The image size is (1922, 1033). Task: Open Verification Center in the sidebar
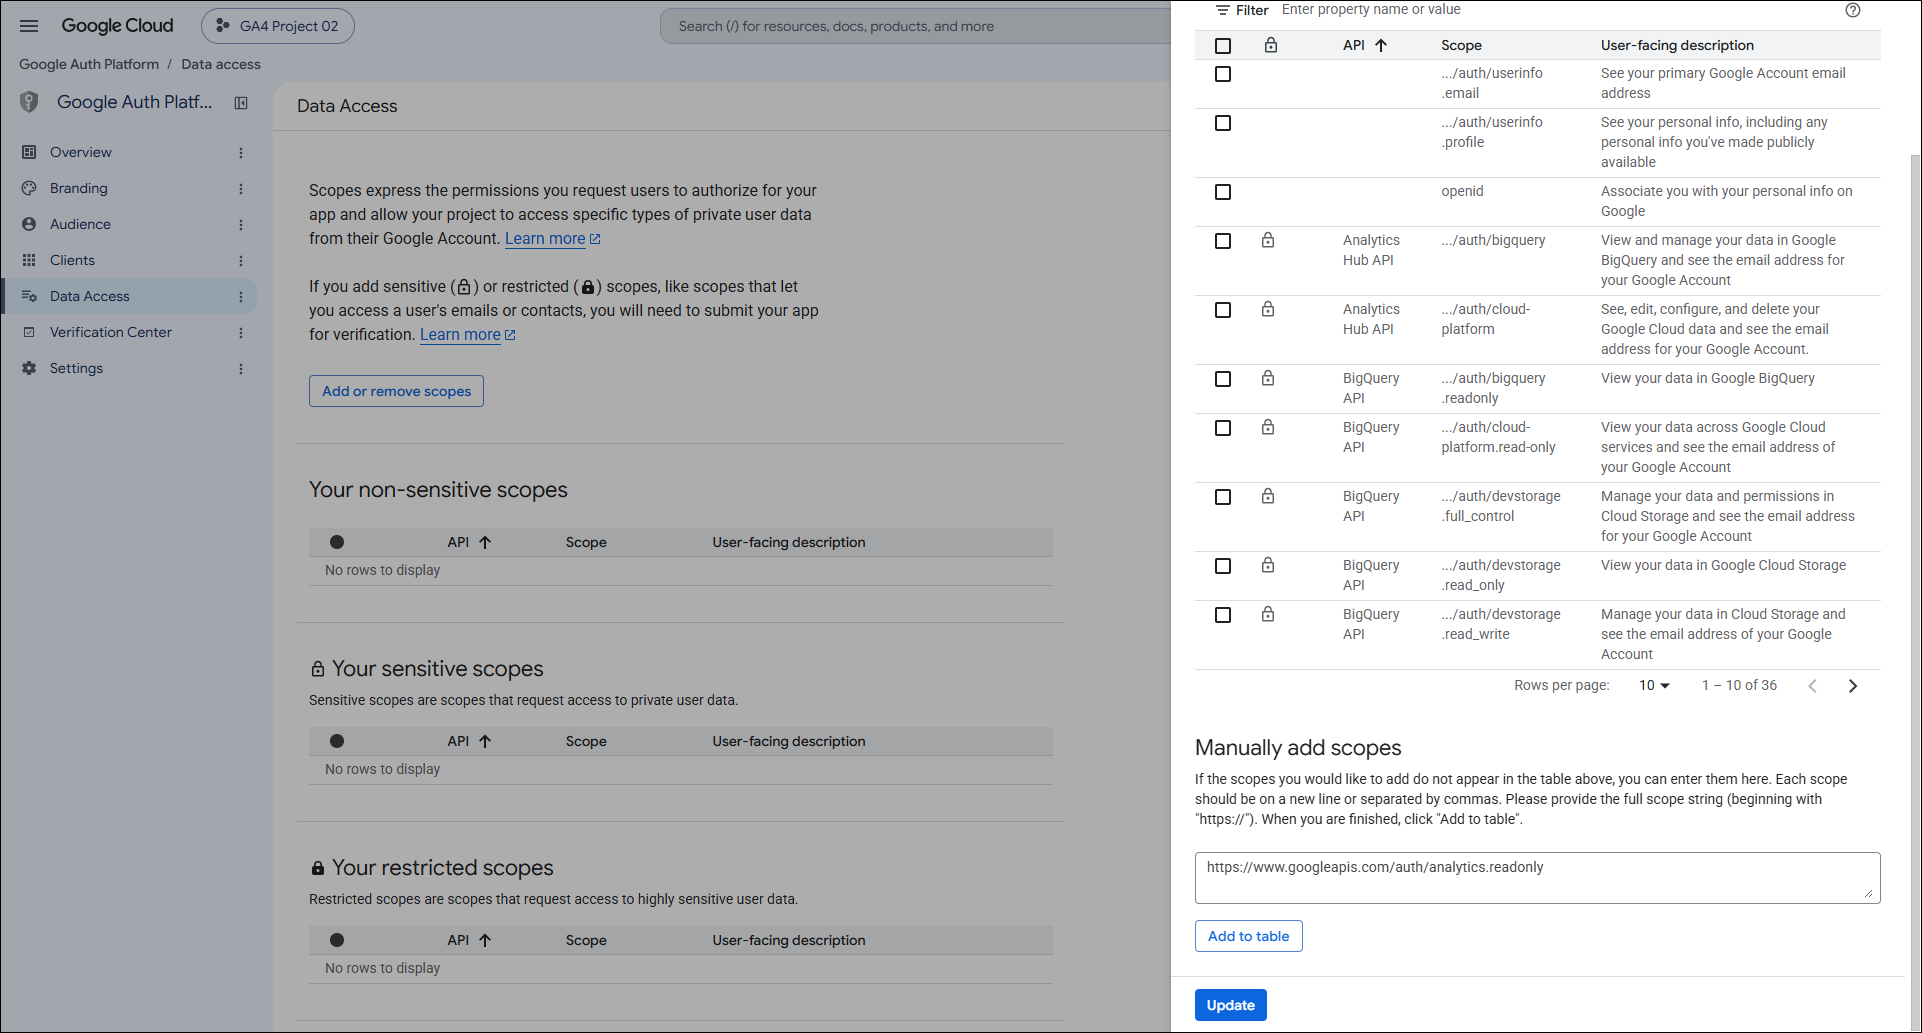coord(111,332)
